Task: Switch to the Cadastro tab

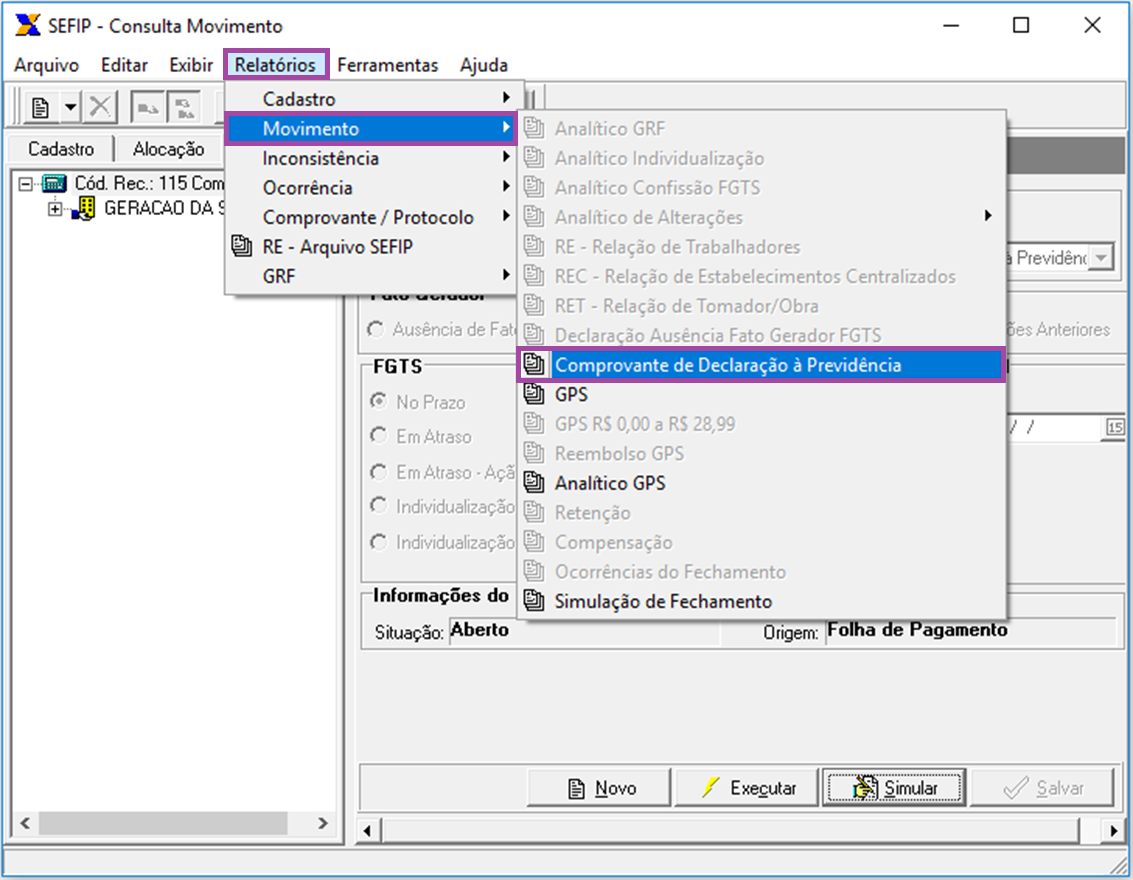Action: point(61,149)
